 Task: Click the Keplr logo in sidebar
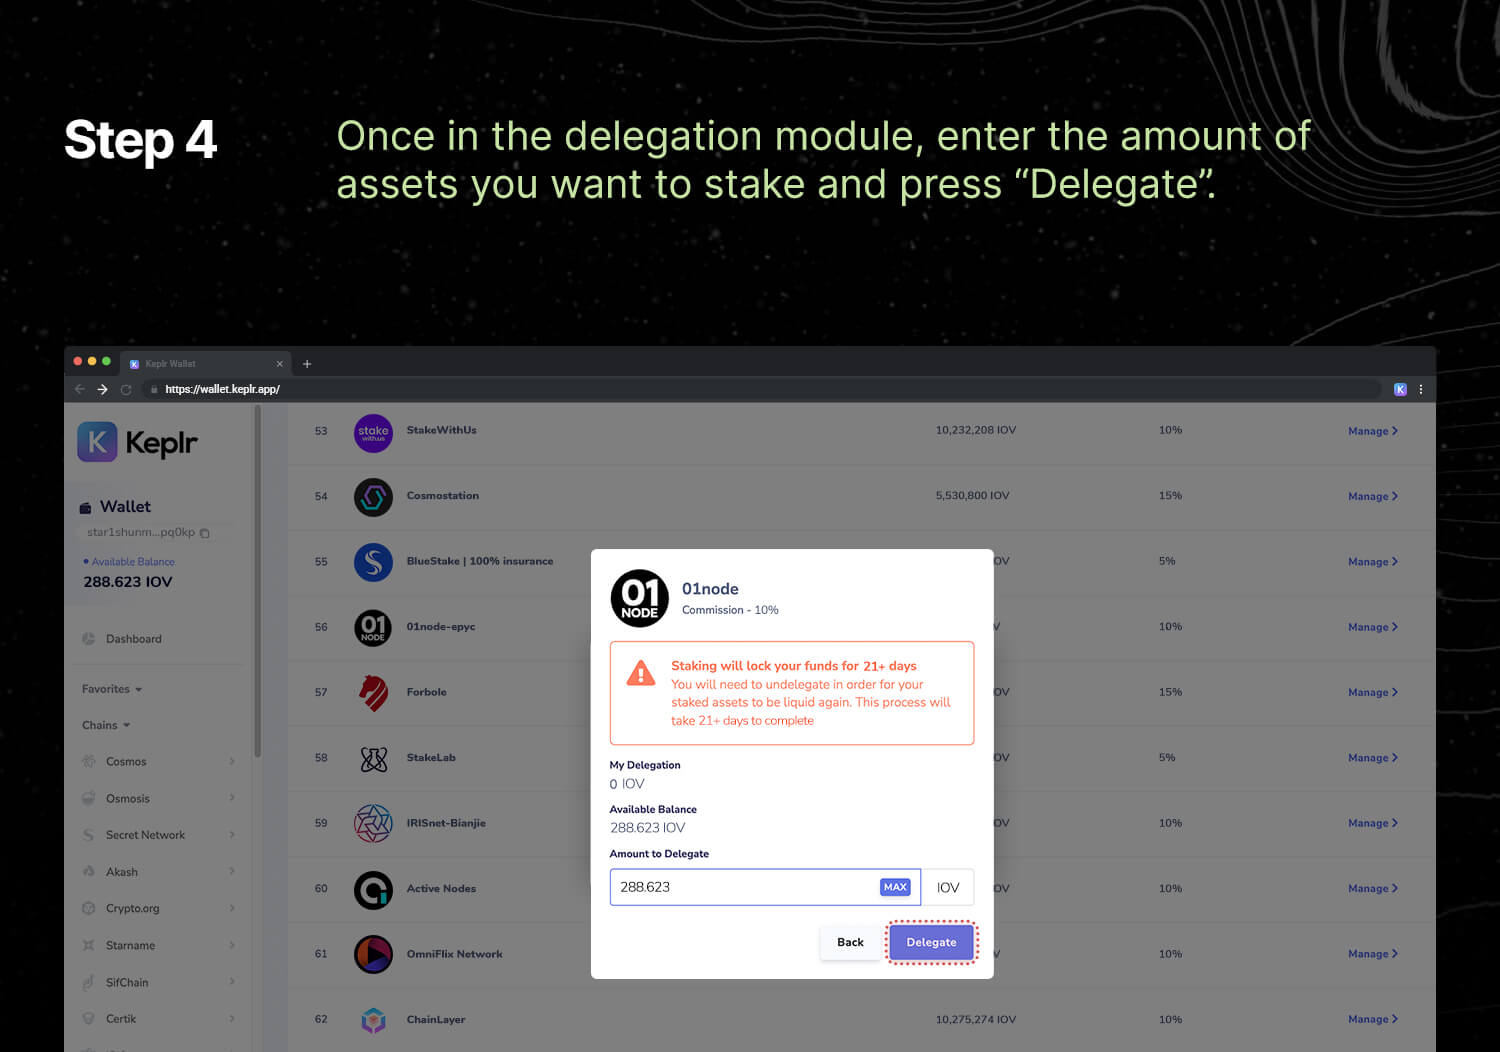(x=138, y=442)
